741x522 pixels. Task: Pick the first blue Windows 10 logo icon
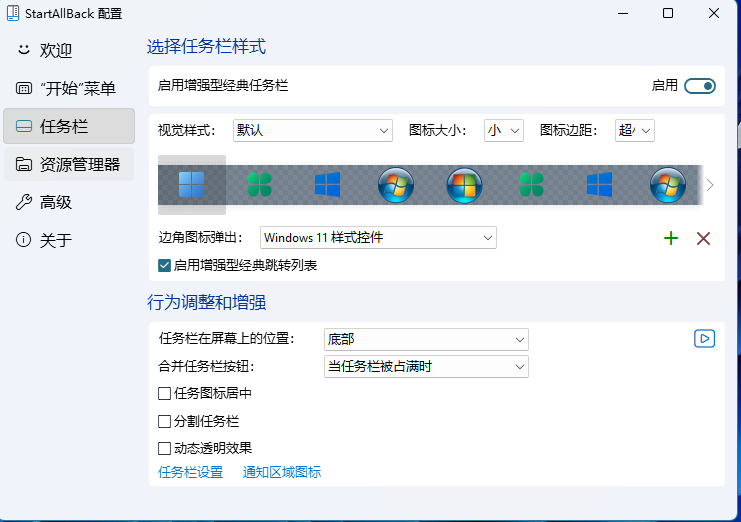[x=328, y=185]
